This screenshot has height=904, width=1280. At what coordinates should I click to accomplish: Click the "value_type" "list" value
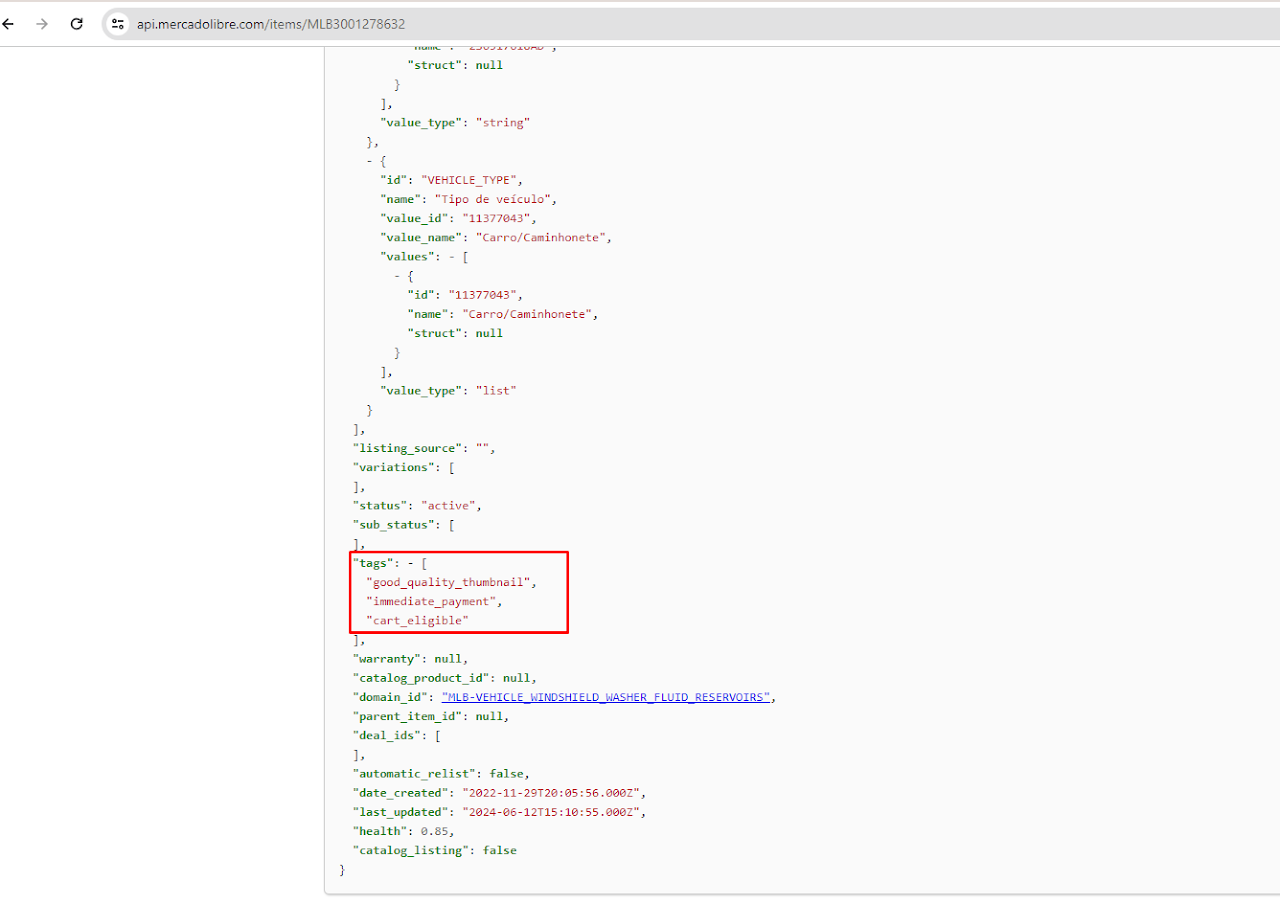[x=496, y=391]
